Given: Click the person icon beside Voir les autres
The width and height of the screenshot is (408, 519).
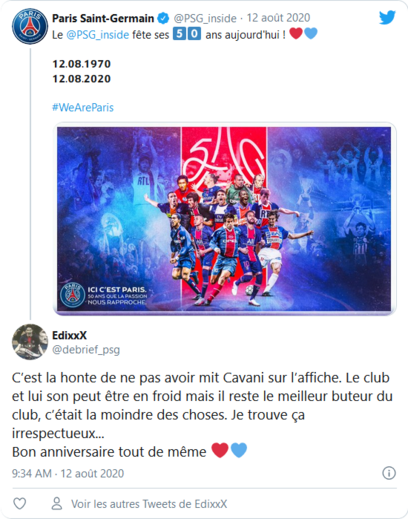Looking at the screenshot, I should point(57,503).
